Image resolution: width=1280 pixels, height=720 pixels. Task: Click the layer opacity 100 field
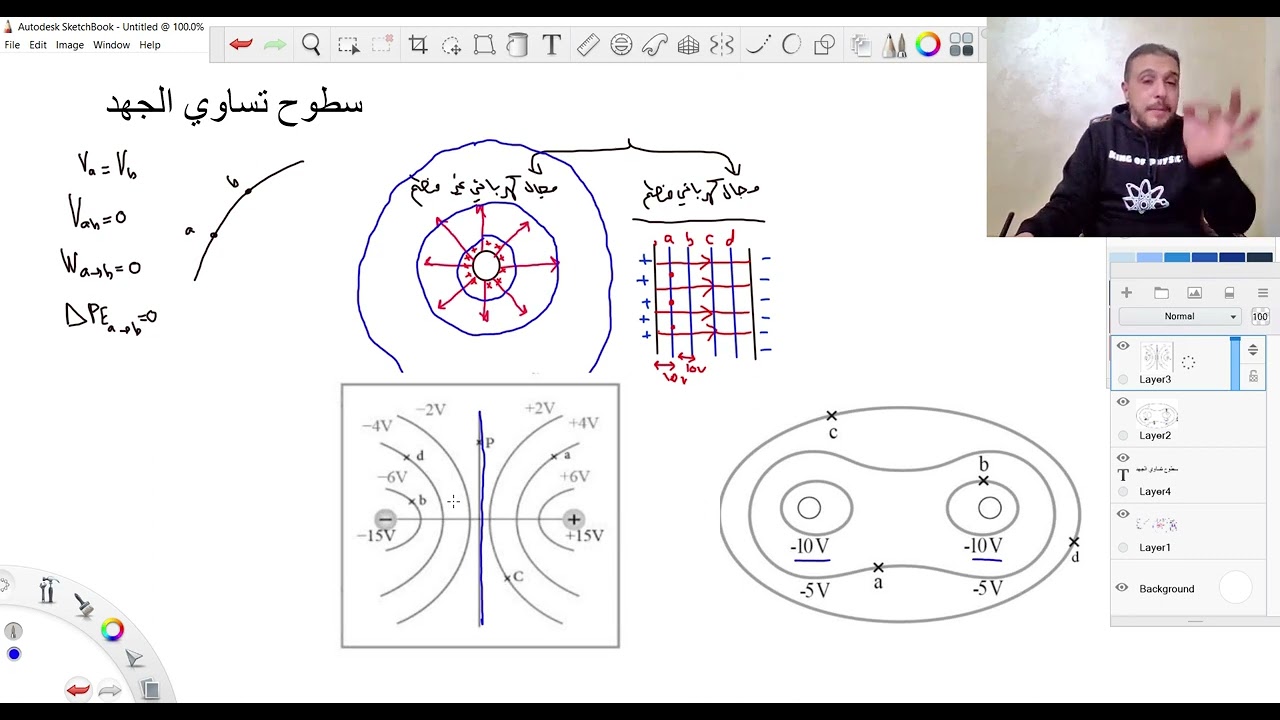1259,316
